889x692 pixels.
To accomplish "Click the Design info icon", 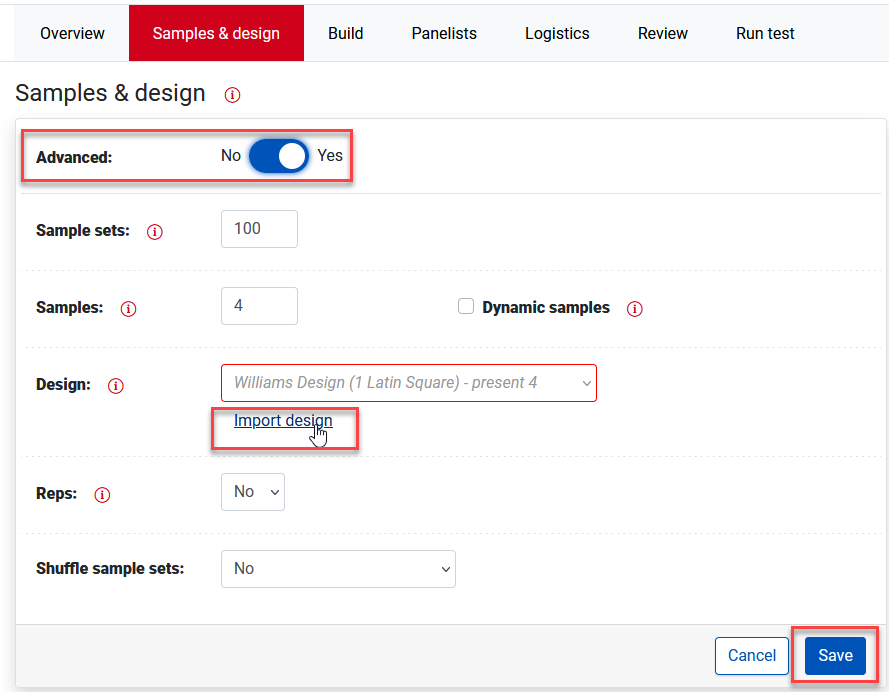I will 116,386.
